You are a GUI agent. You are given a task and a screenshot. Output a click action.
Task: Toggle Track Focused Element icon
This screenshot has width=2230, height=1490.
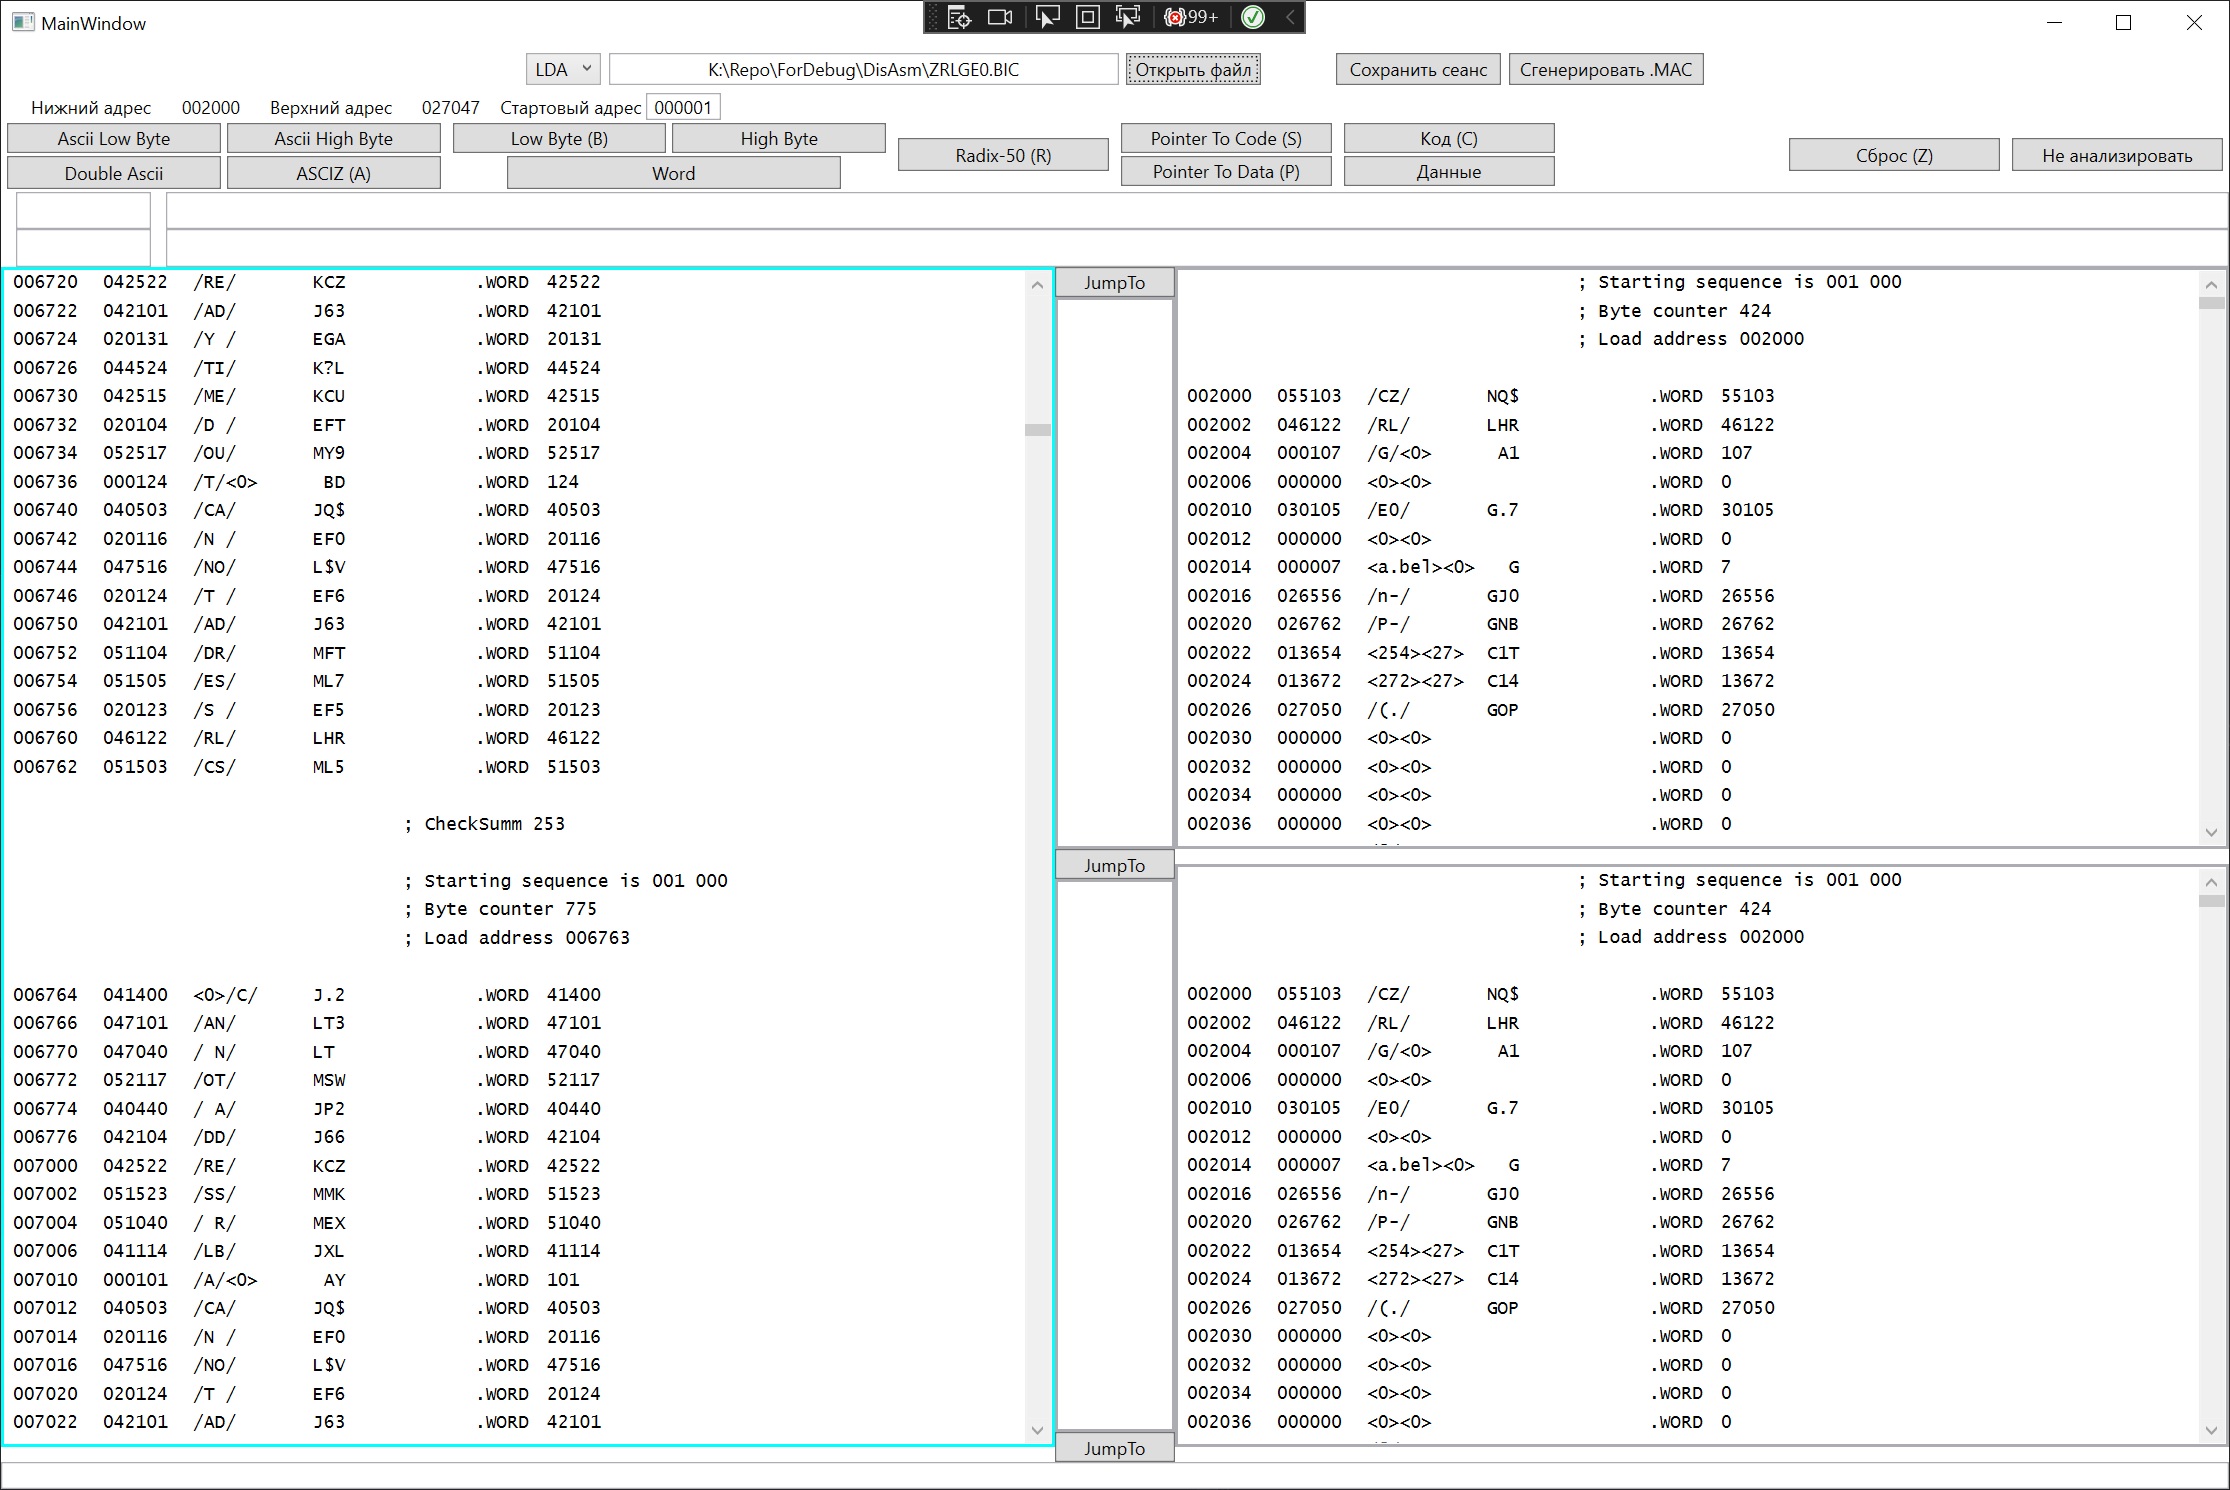click(x=1128, y=17)
